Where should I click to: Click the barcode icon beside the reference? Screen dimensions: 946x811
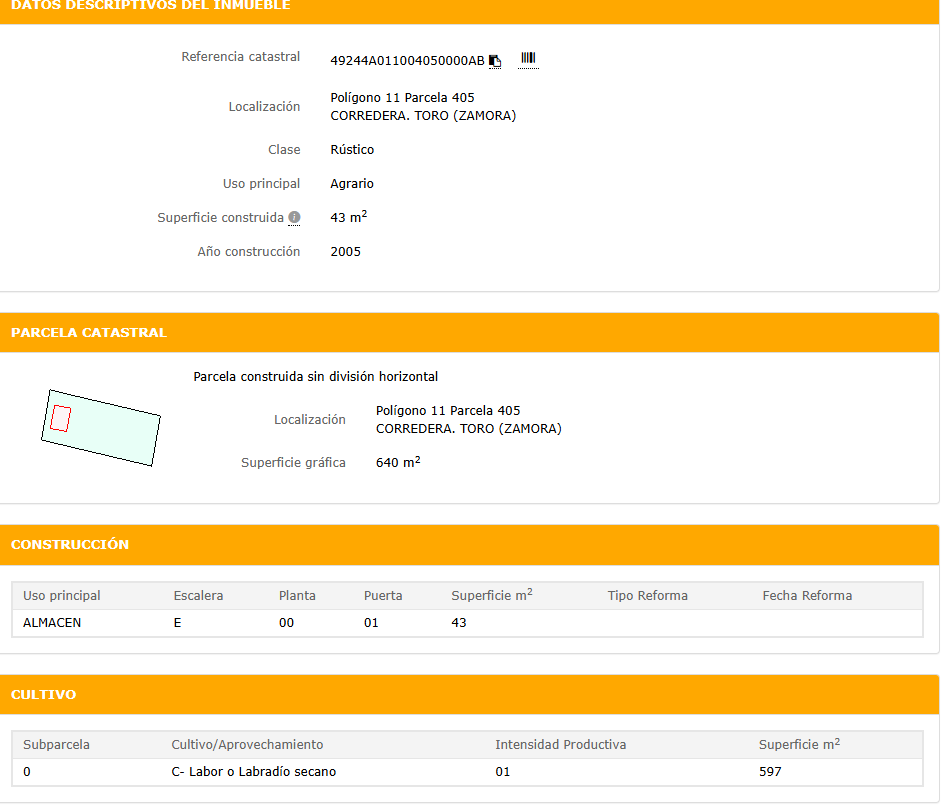528,59
